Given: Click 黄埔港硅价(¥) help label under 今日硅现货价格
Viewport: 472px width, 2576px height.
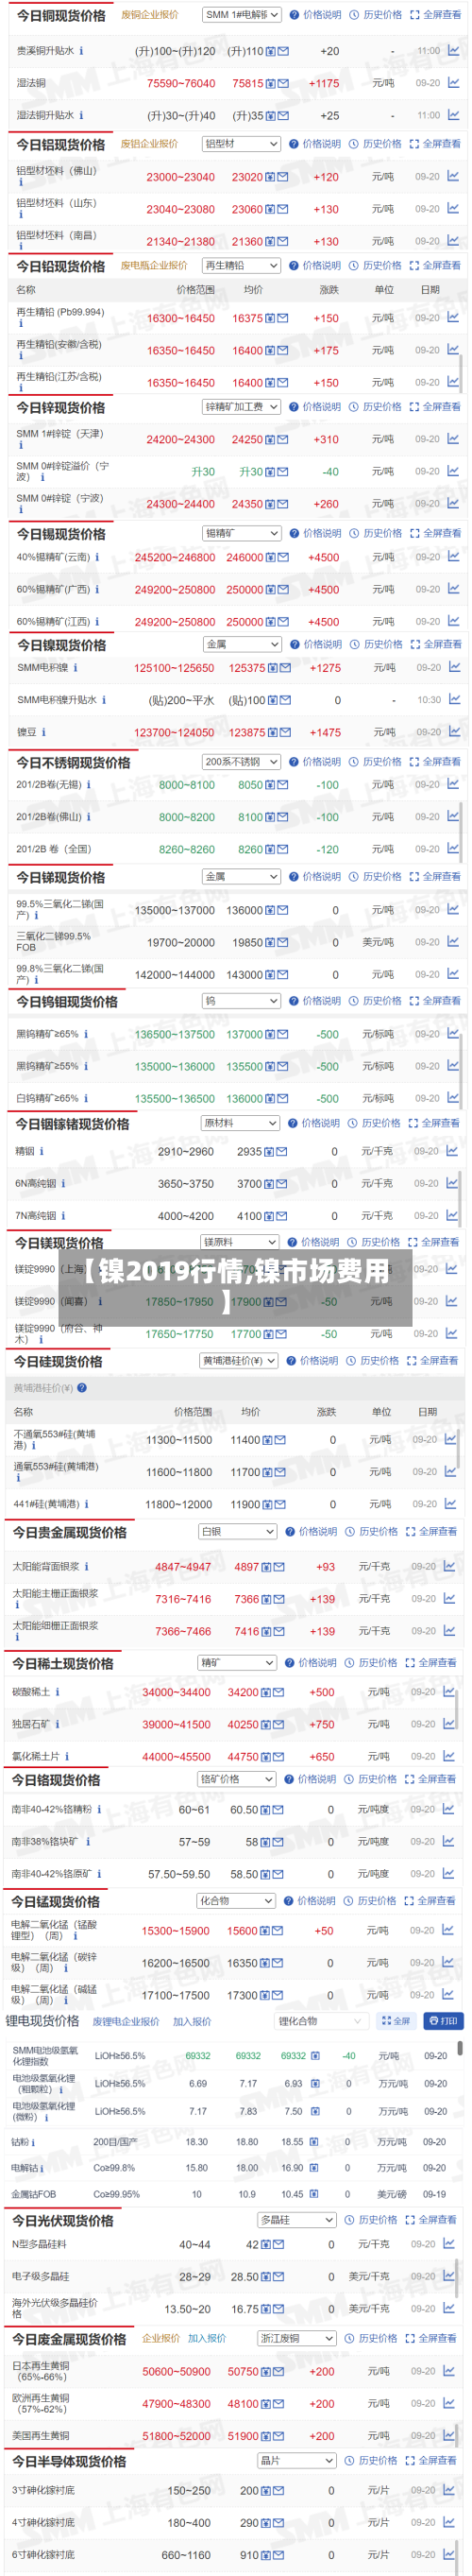Looking at the screenshot, I should click(x=50, y=1388).
